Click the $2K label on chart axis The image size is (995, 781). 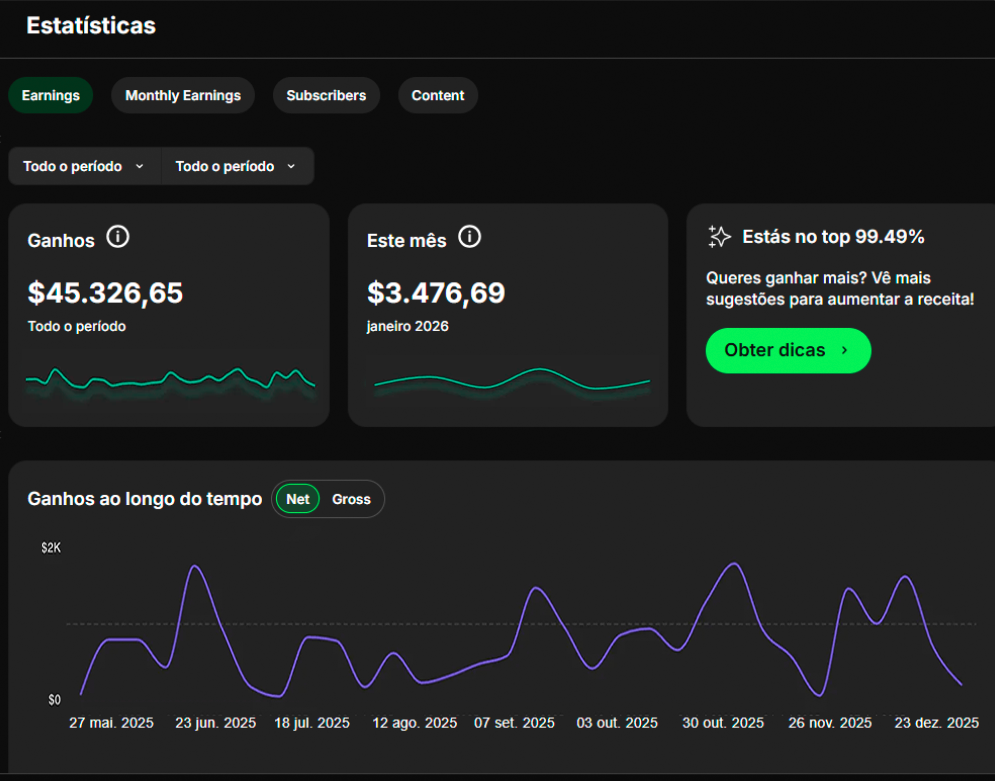coord(51,548)
